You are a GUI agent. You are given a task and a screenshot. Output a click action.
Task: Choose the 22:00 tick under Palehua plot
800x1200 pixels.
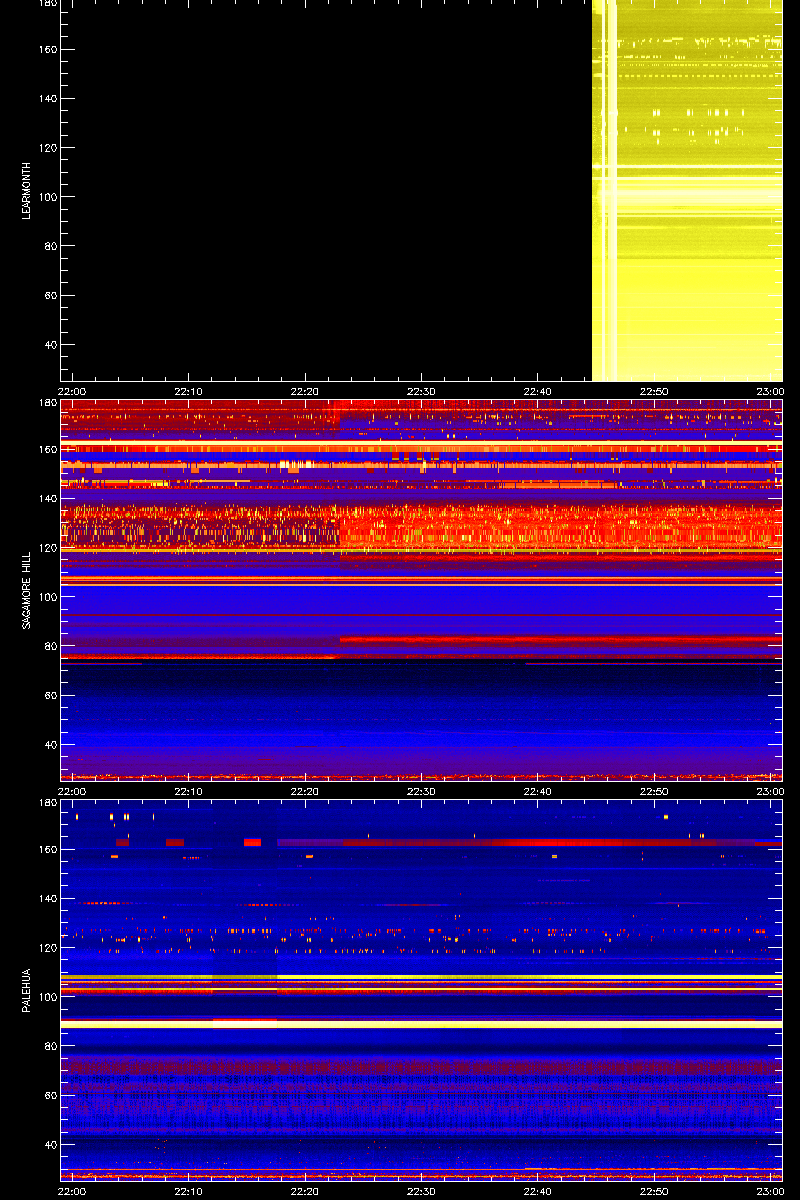(72, 1191)
